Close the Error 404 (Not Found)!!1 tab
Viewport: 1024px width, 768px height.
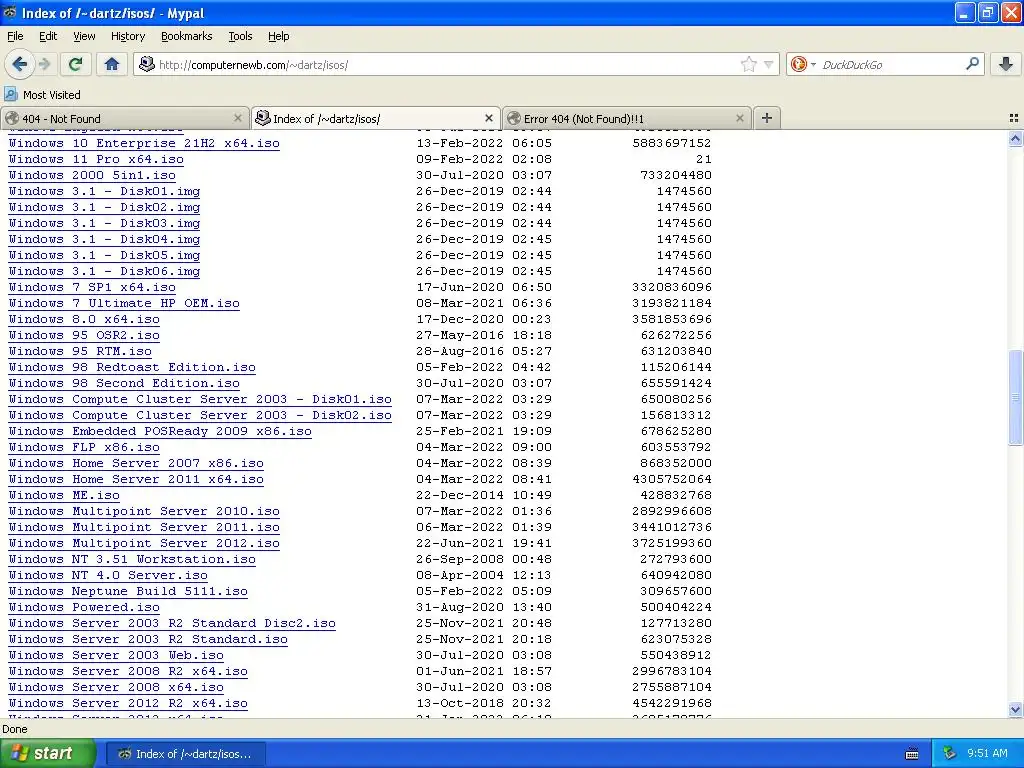pyautogui.click(x=739, y=118)
